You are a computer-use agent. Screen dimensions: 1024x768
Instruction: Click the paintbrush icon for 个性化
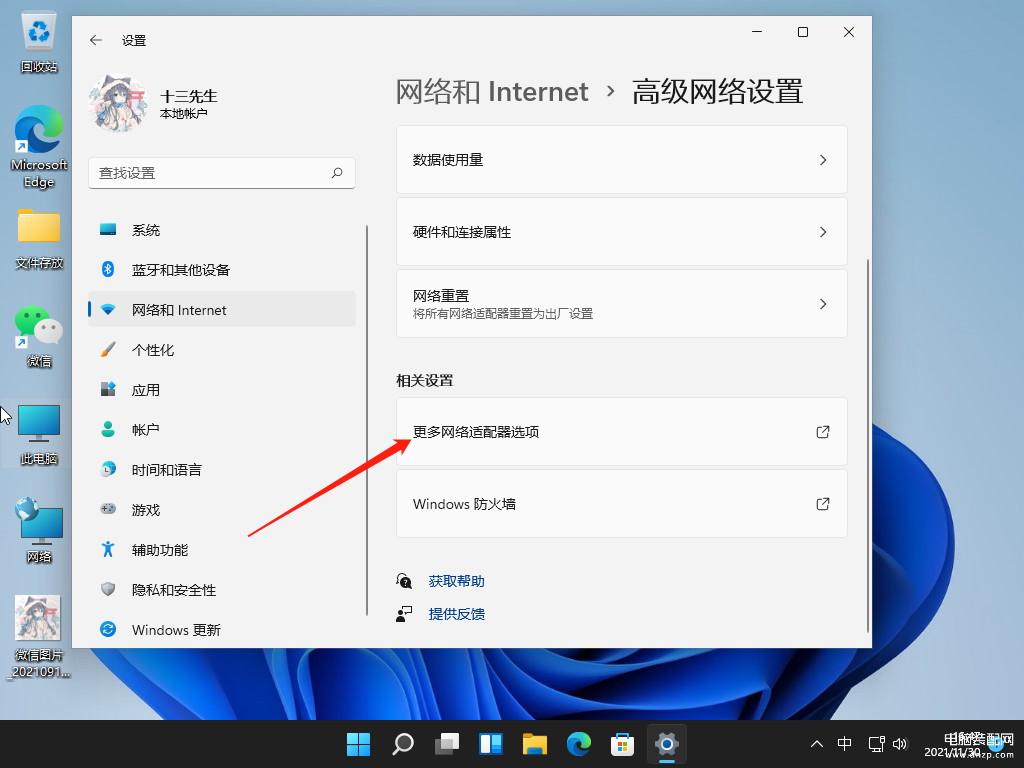tap(108, 349)
